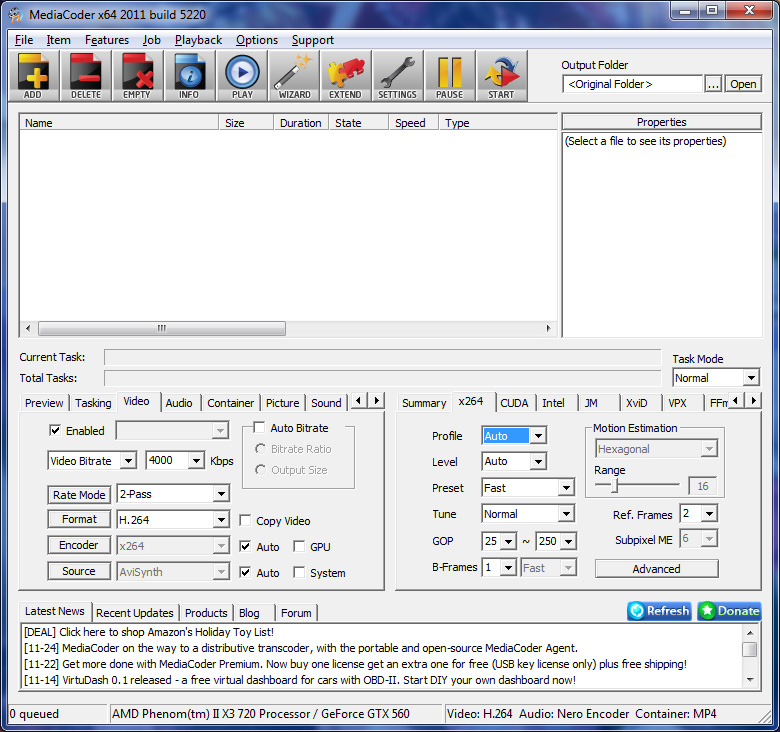Viewport: 780px width, 732px height.
Task: Click the file list horizontal scrollbar thumb
Action: (x=162, y=328)
